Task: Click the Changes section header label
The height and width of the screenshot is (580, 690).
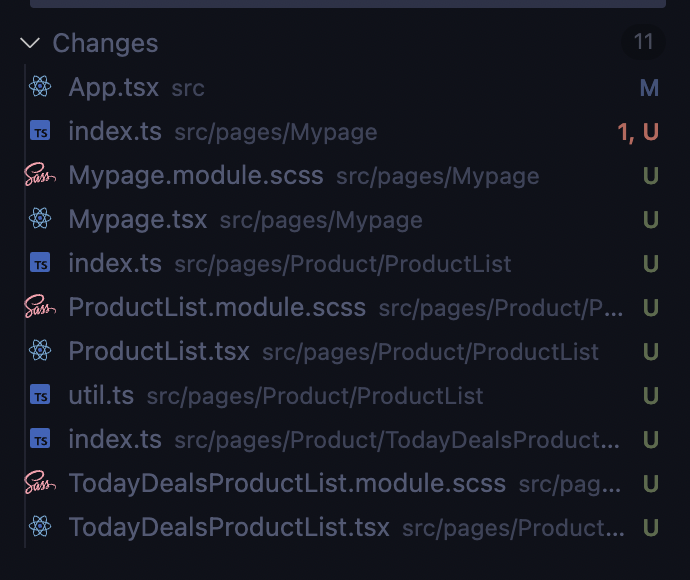Action: (105, 43)
